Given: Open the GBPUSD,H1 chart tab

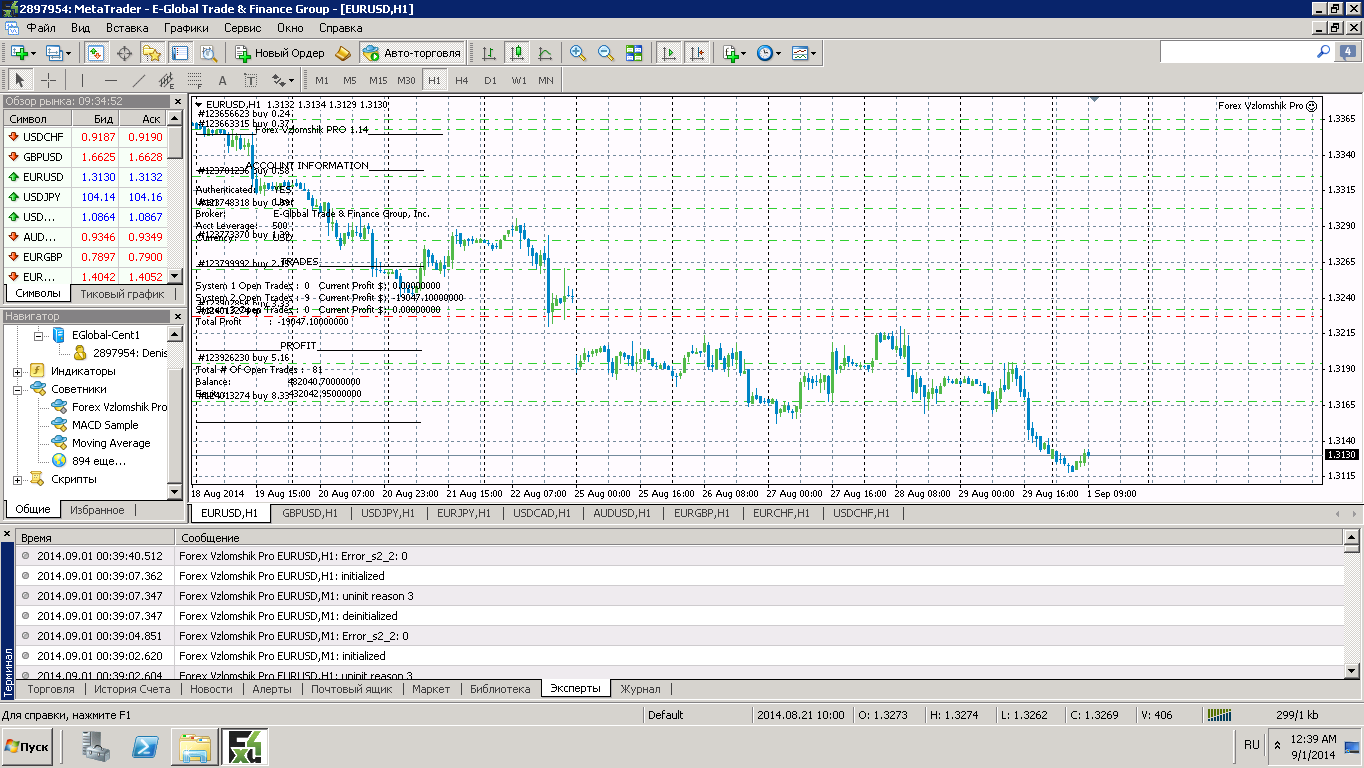Looking at the screenshot, I should tap(309, 513).
